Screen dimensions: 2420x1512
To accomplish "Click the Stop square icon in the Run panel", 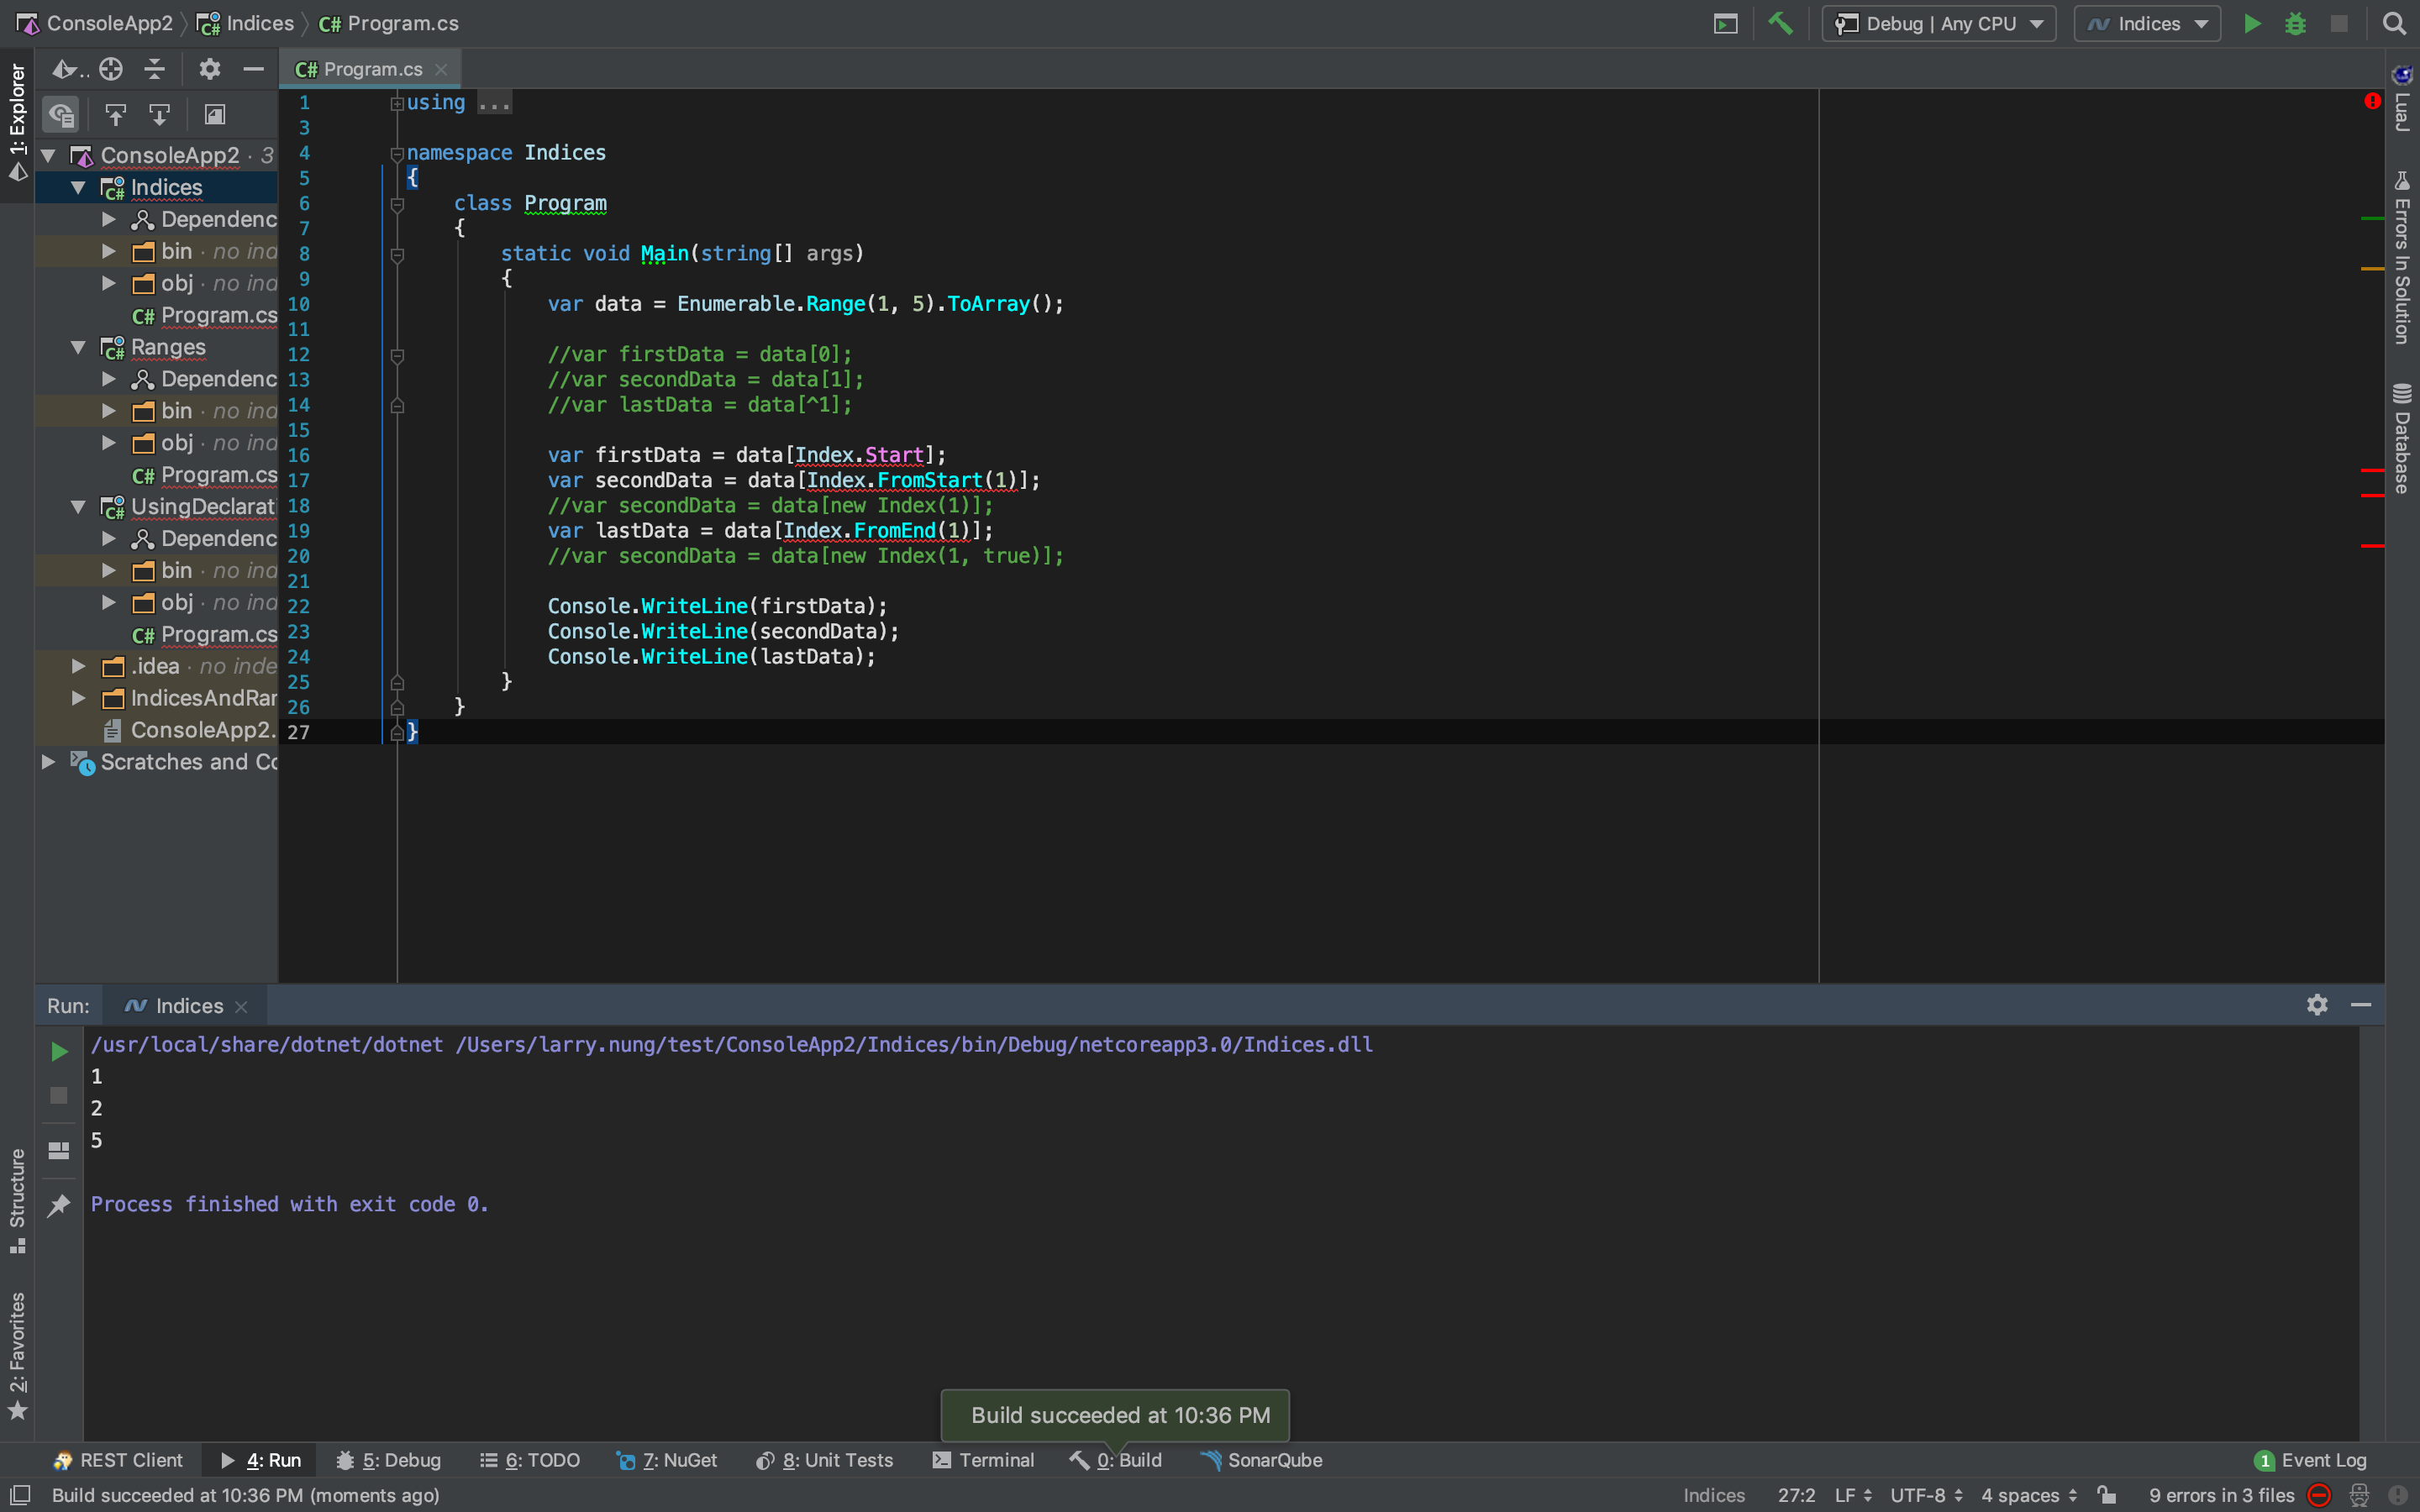I will 59,1096.
